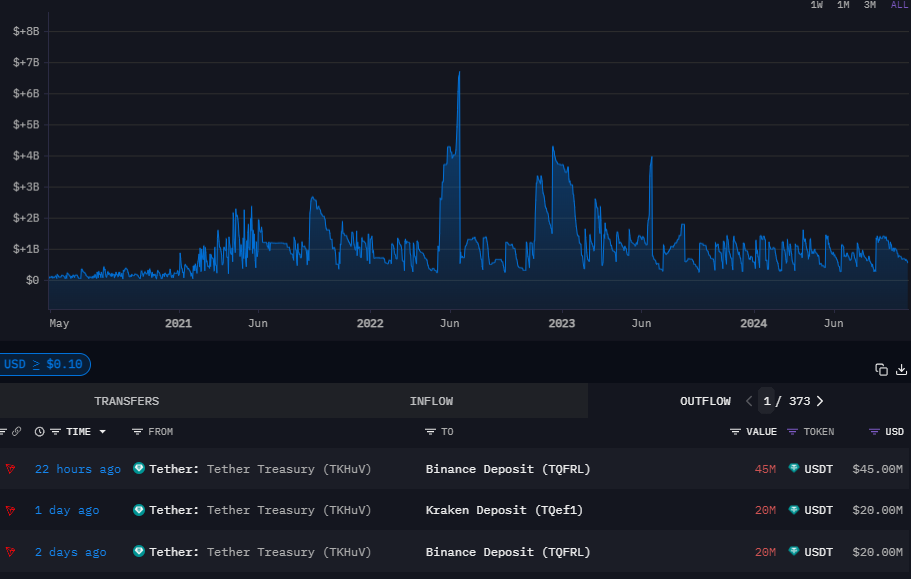The width and height of the screenshot is (911, 579).
Task: Select the 3M chart range
Action: [x=870, y=5]
